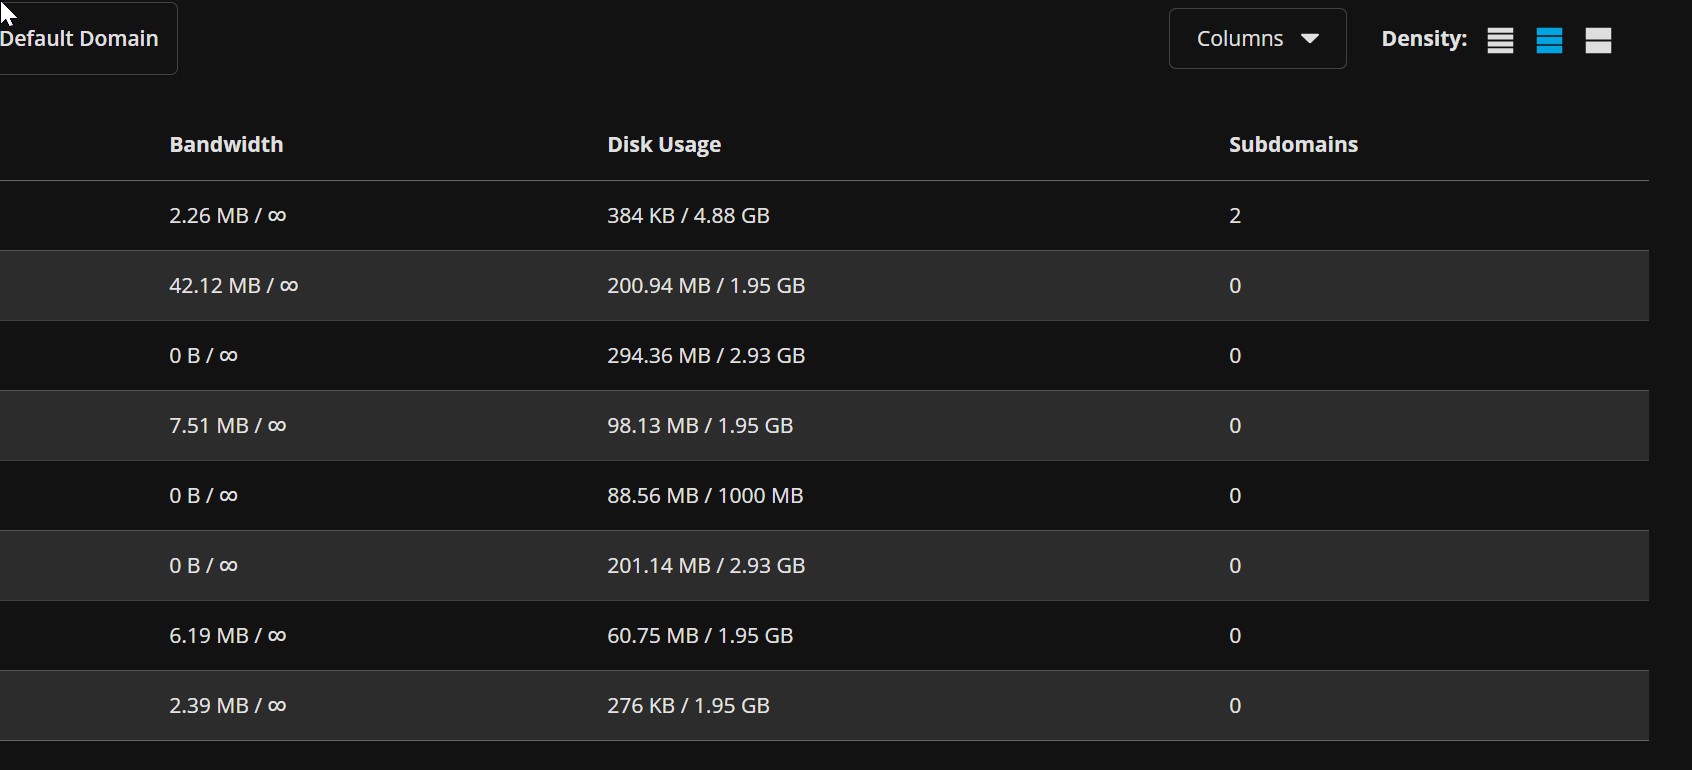Click the 201.14 MB / 2.93 GB cell

pos(706,566)
